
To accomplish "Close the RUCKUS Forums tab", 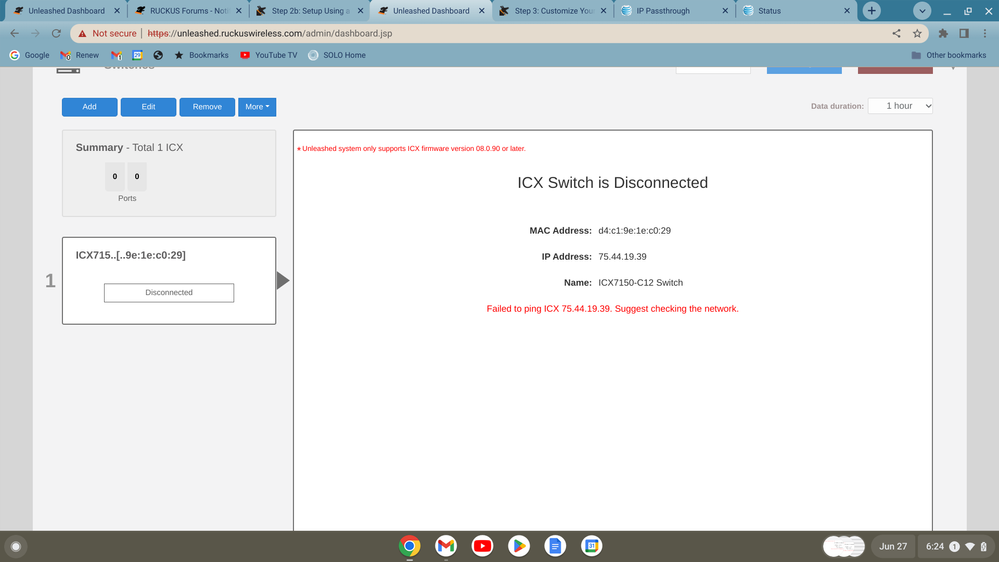I will [239, 11].
